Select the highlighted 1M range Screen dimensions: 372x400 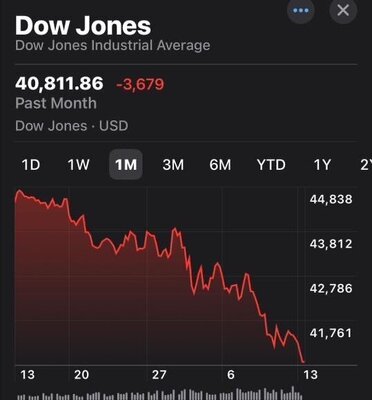pos(126,164)
